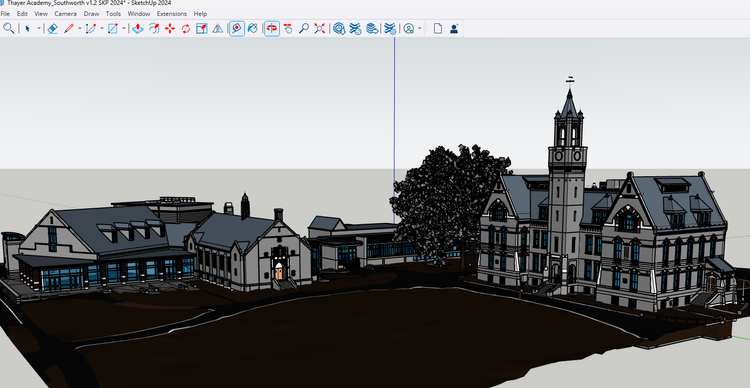Open the Tools menu

pyautogui.click(x=113, y=14)
